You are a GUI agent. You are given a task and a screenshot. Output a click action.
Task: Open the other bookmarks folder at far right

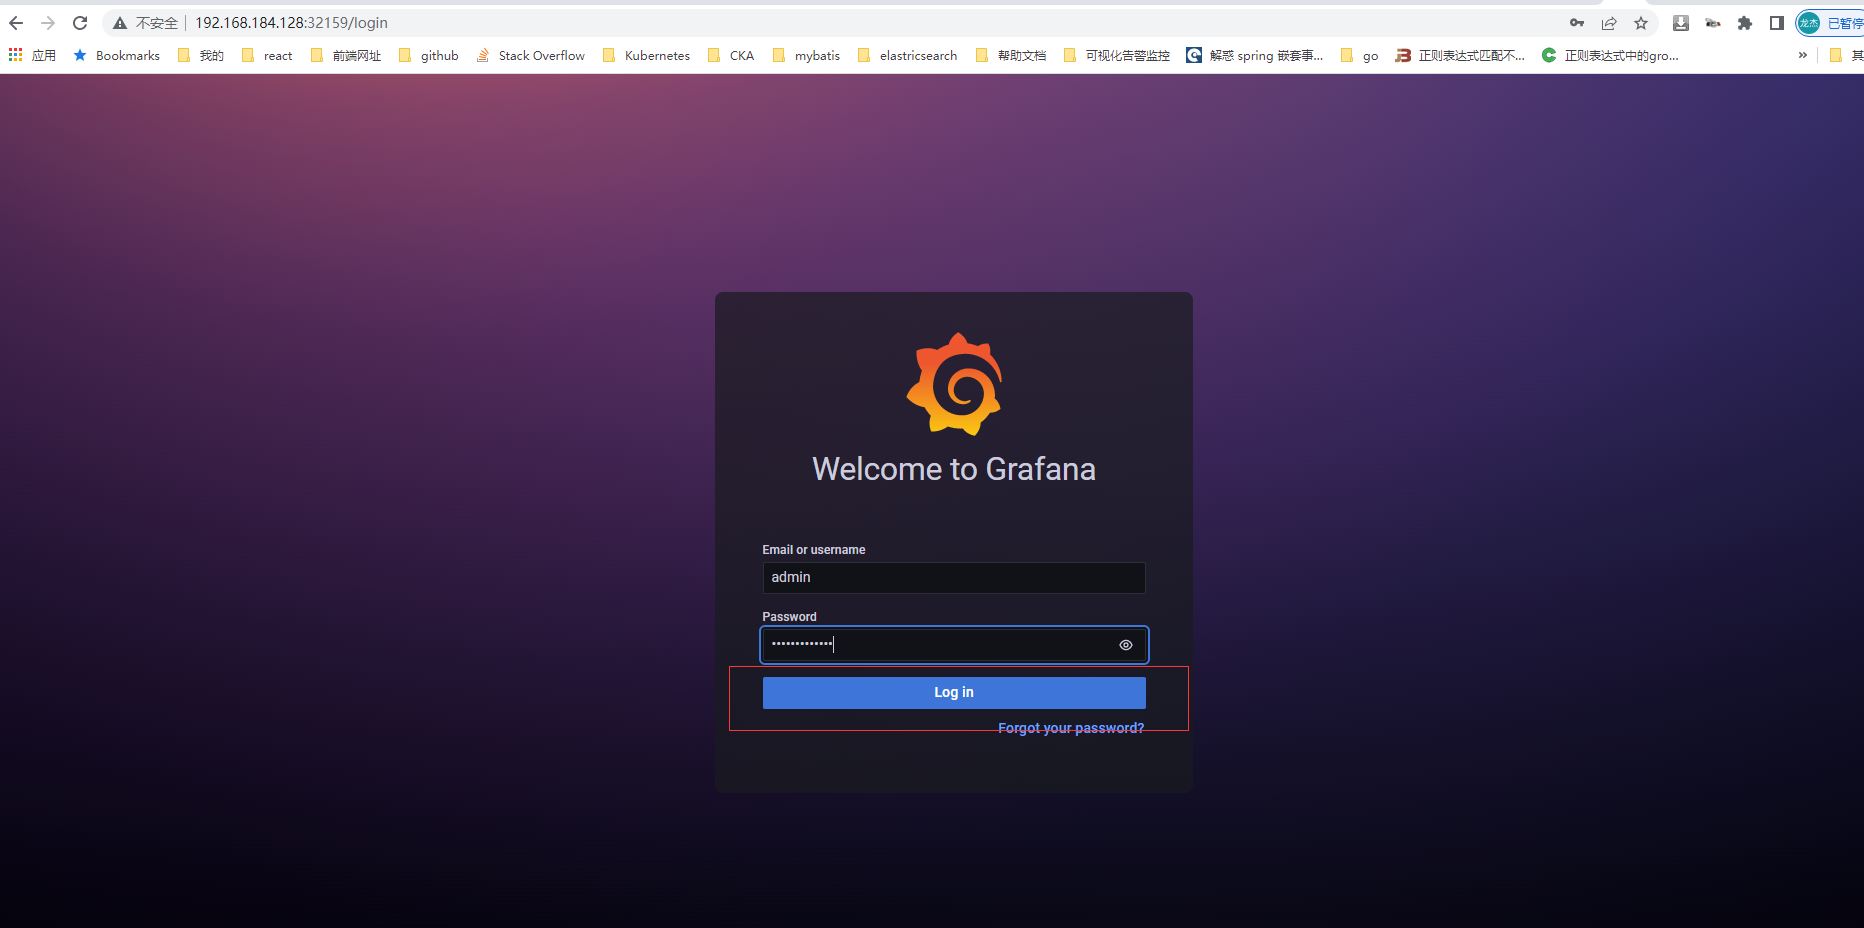coord(1846,55)
